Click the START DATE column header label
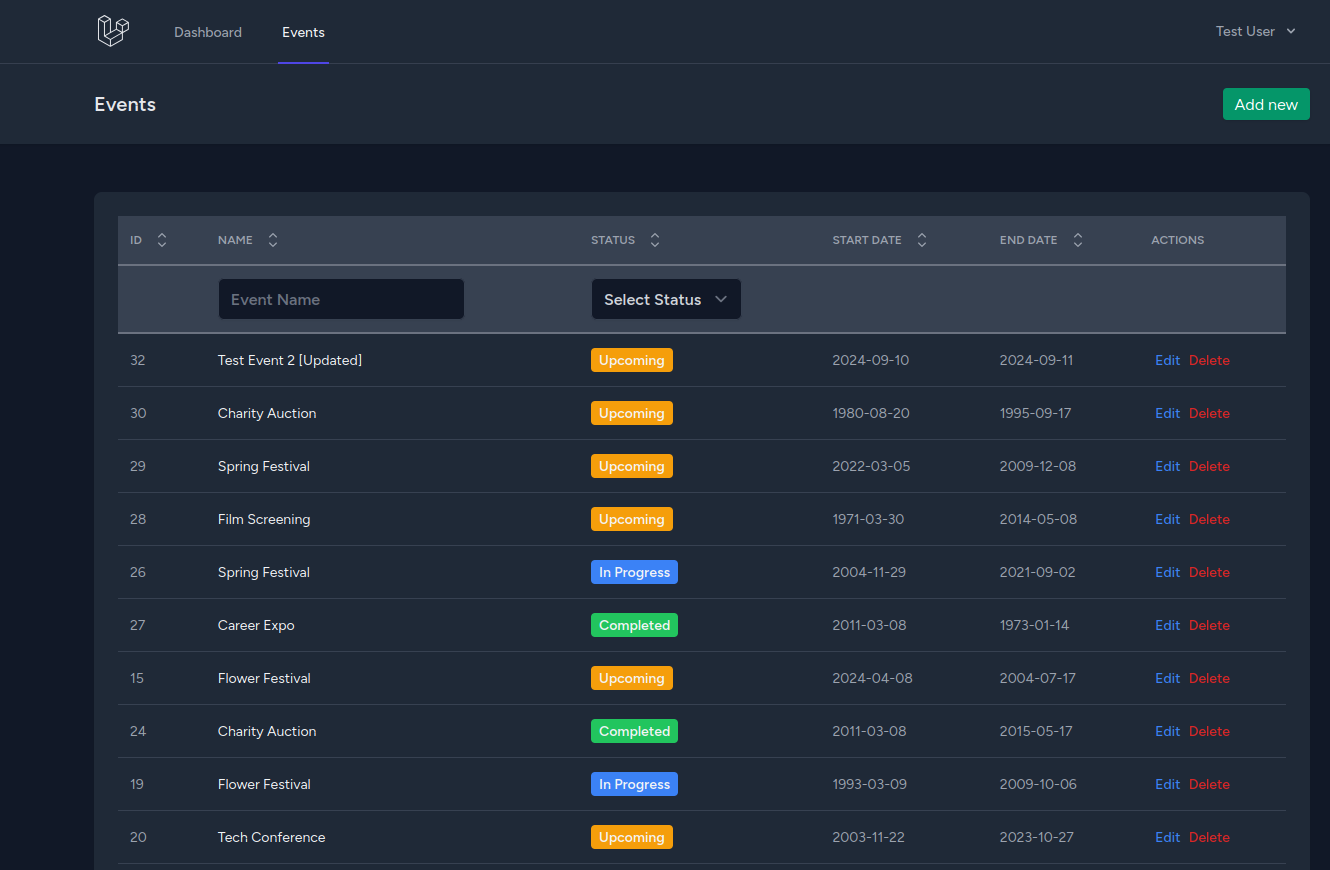 pyautogui.click(x=867, y=240)
